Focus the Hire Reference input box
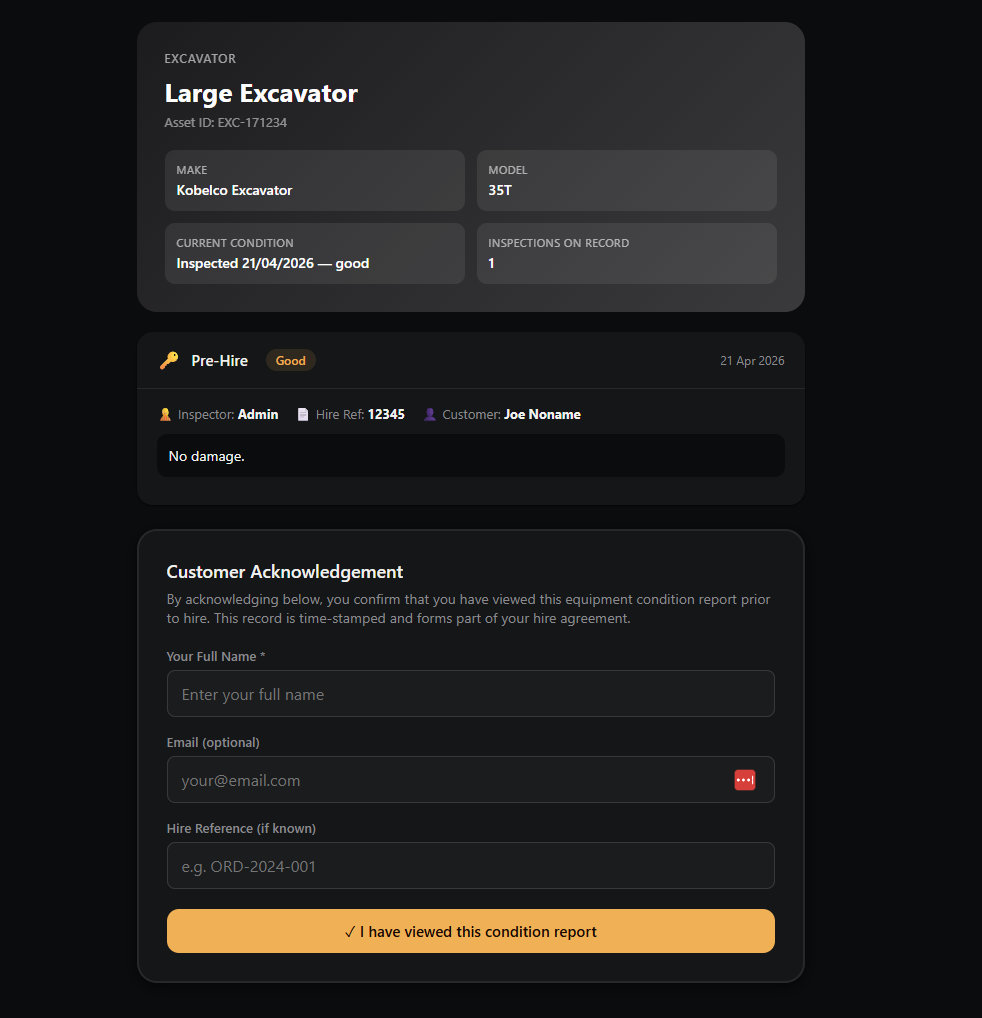 pyautogui.click(x=470, y=866)
